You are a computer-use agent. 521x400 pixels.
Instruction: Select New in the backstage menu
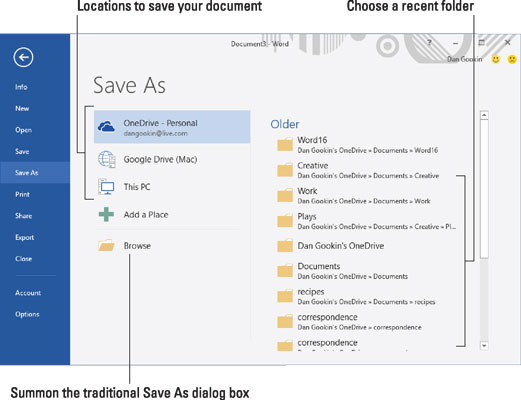(x=22, y=108)
